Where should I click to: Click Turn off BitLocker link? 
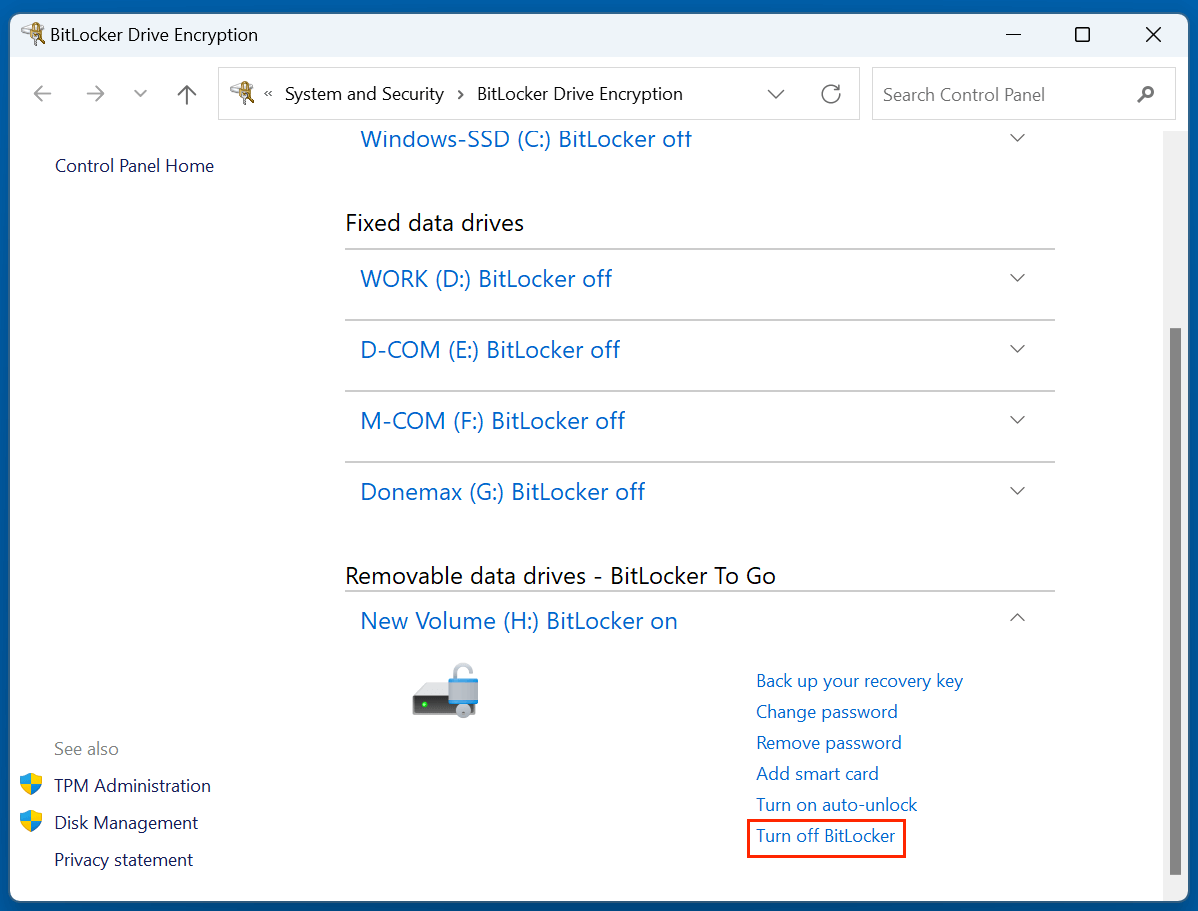coord(826,836)
